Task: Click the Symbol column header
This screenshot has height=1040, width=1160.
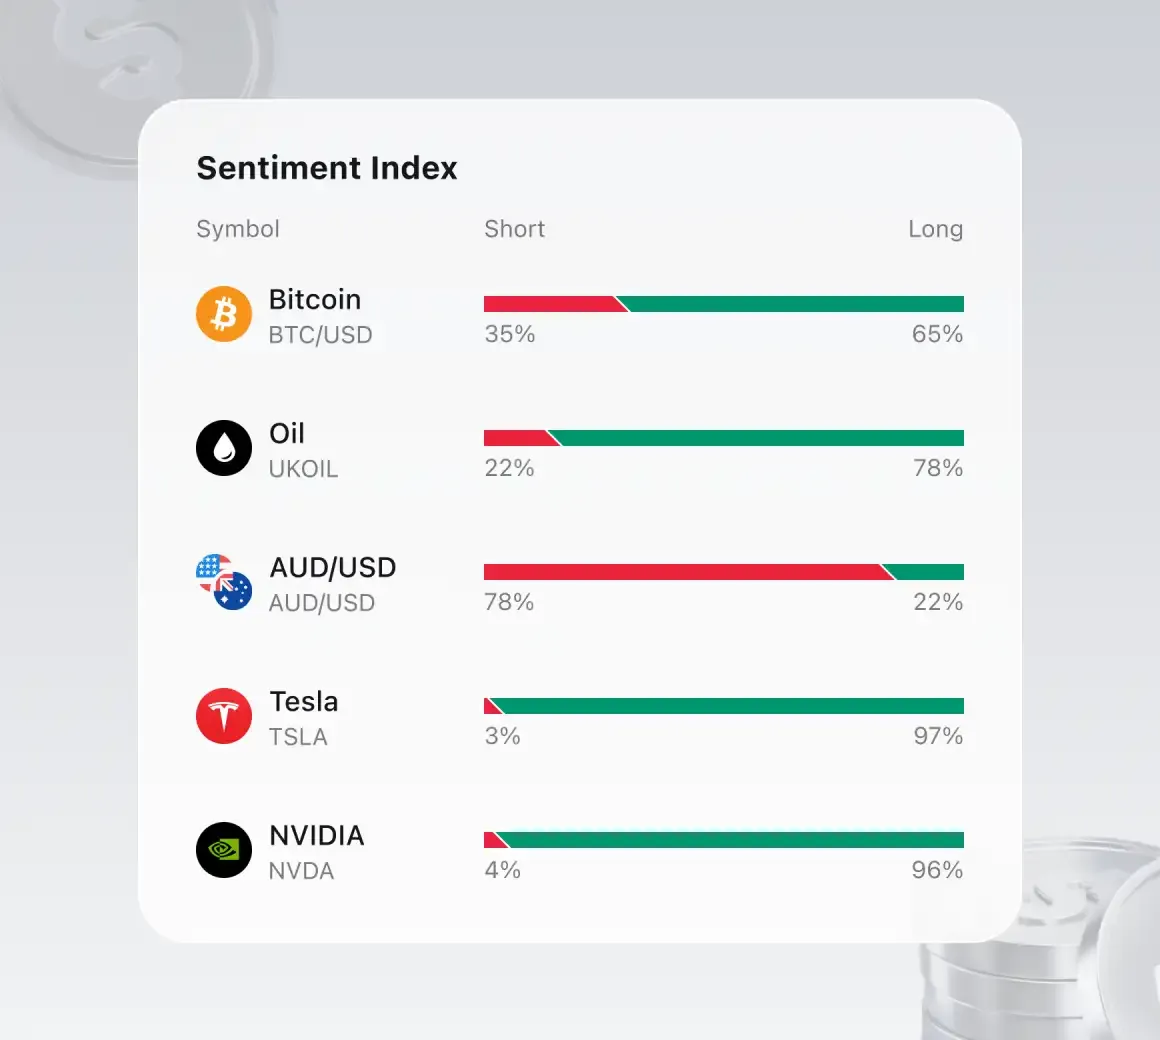Action: (x=238, y=229)
